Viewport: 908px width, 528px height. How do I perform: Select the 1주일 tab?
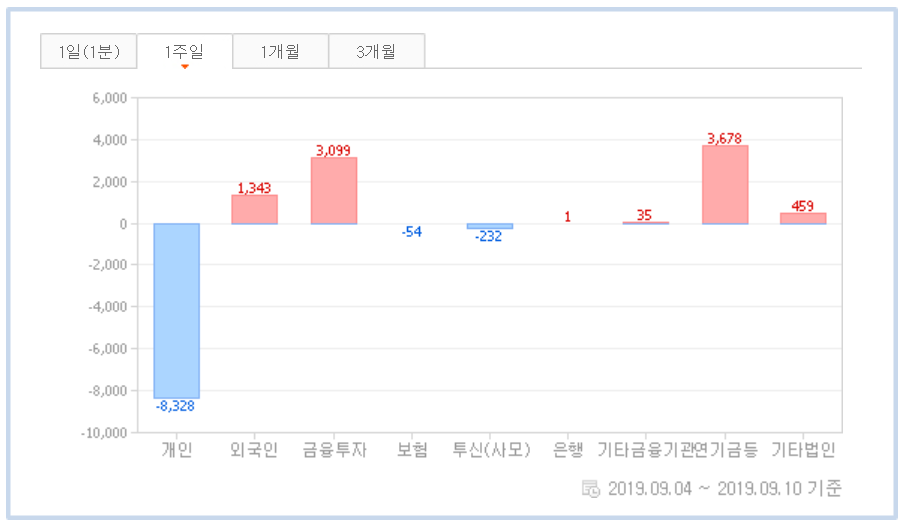[x=185, y=52]
